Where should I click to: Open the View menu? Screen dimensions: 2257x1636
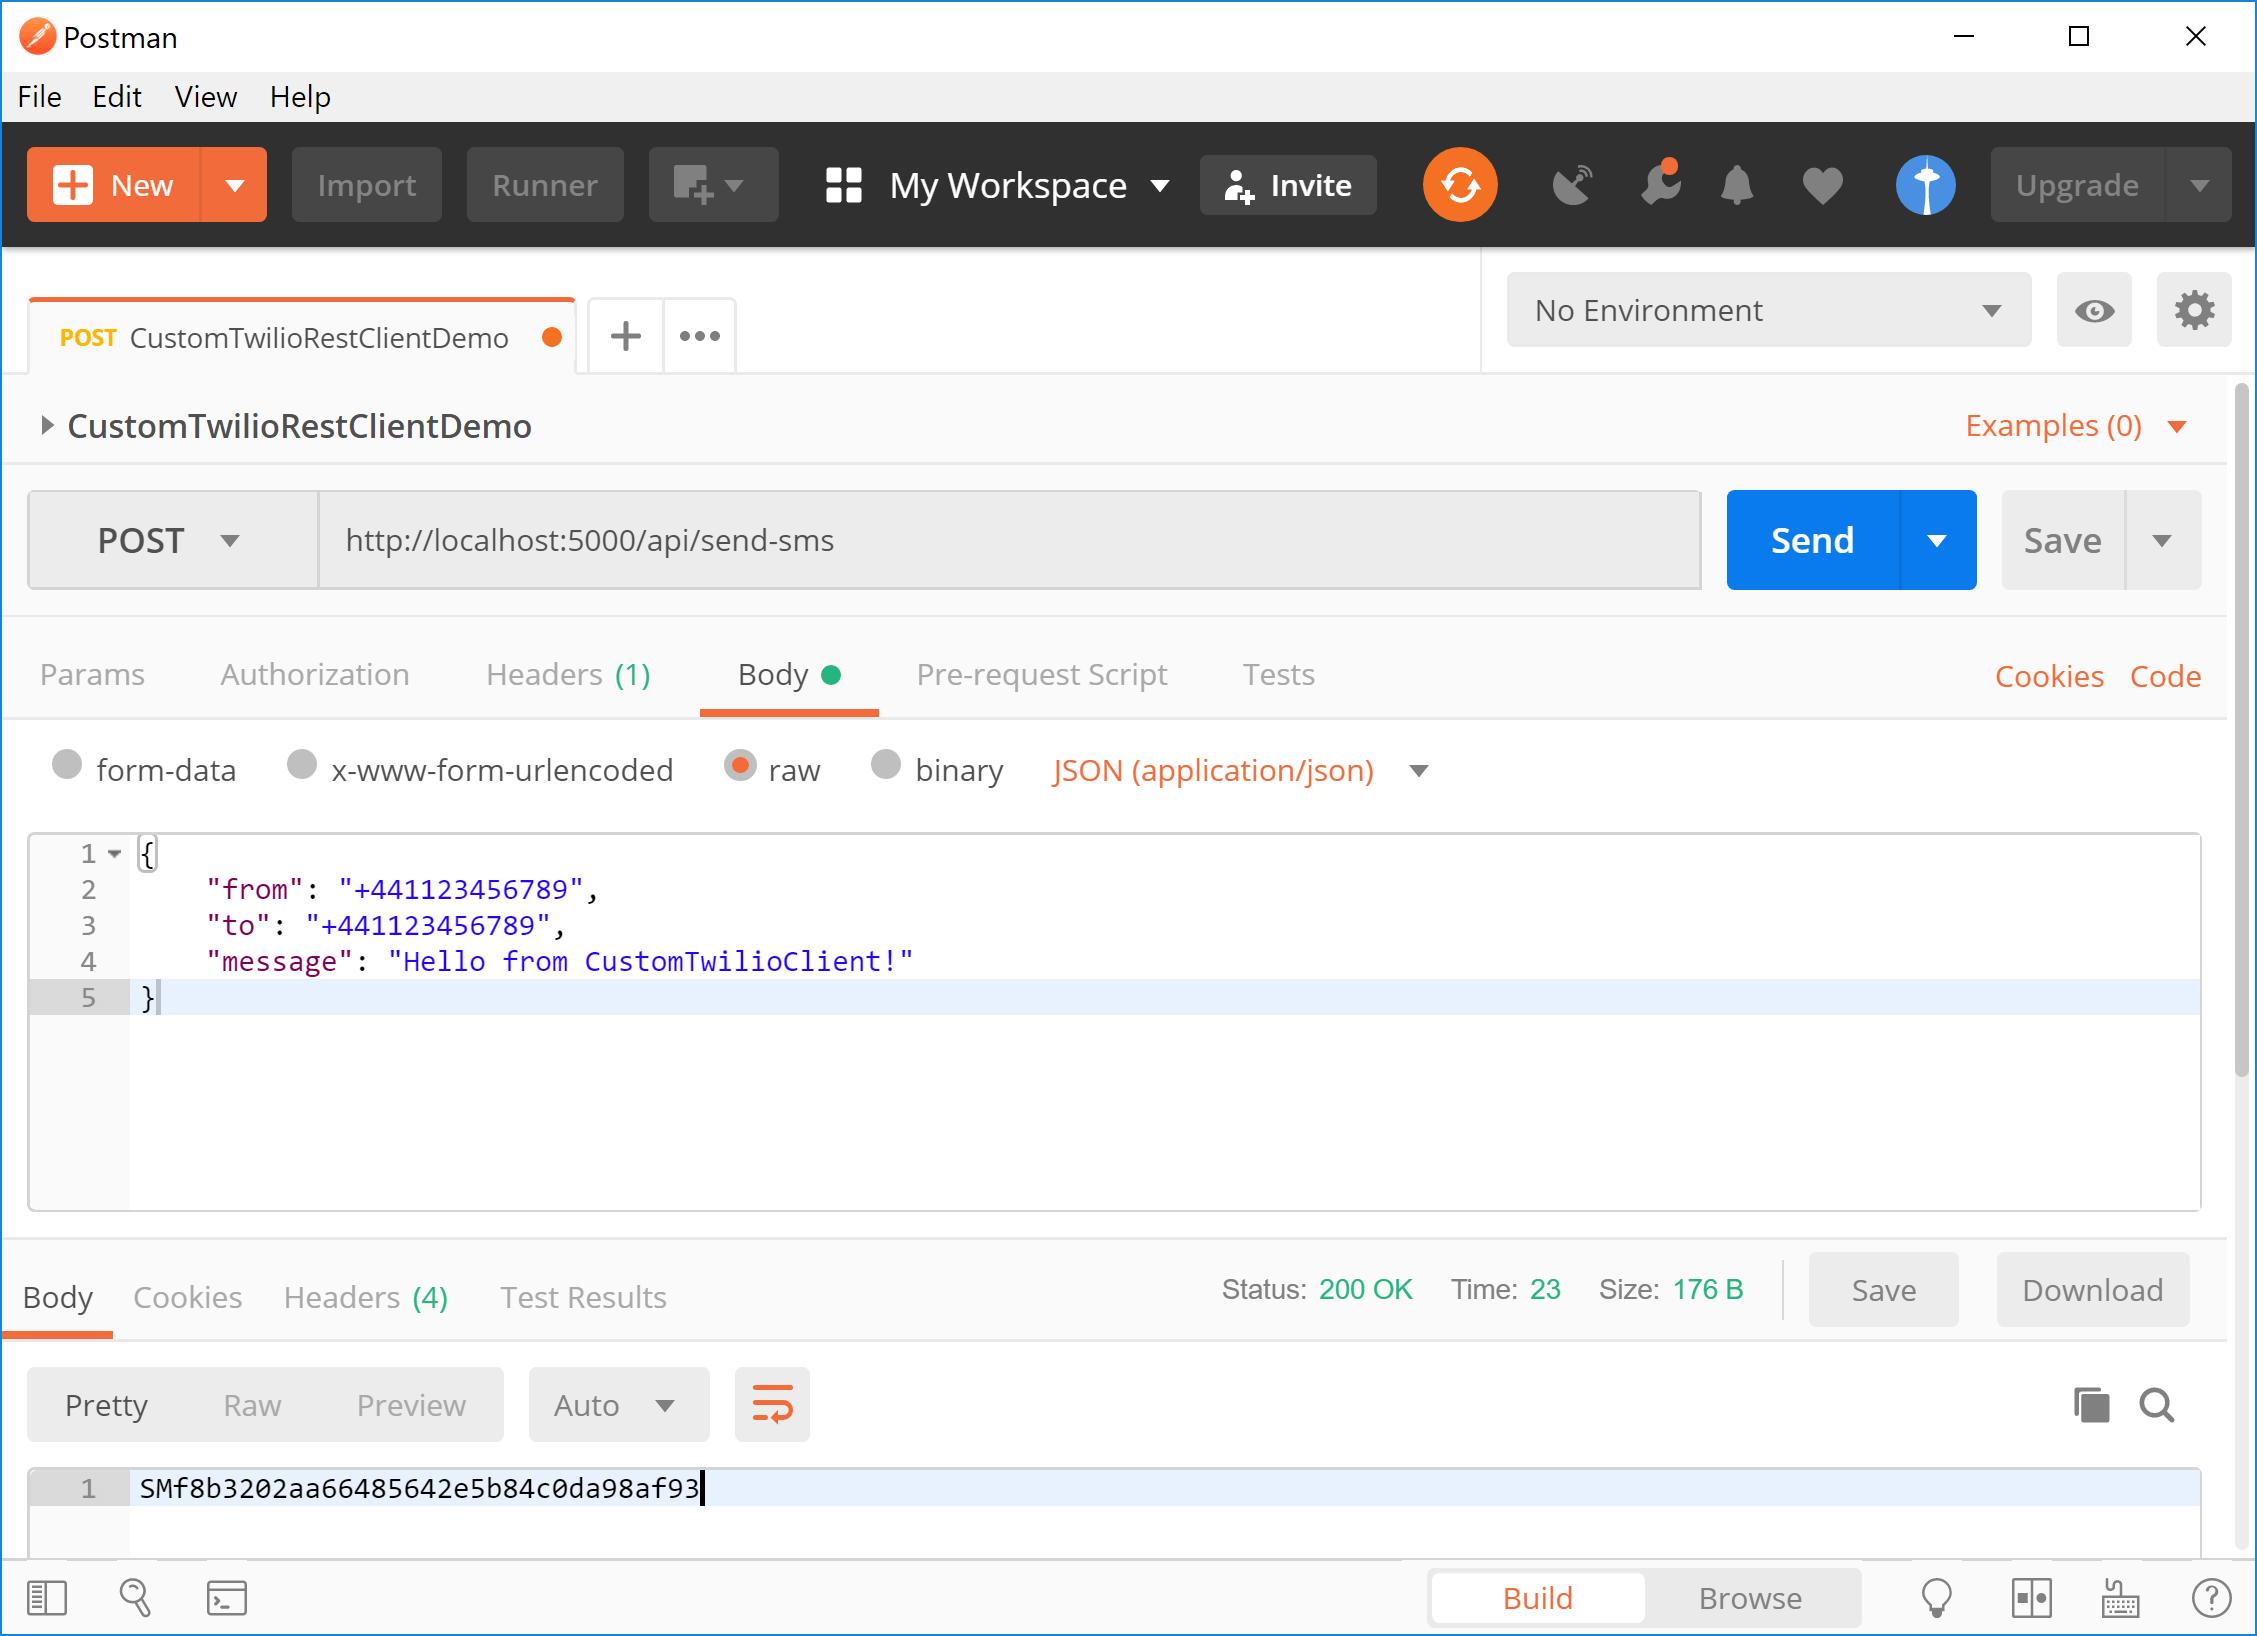click(x=206, y=97)
